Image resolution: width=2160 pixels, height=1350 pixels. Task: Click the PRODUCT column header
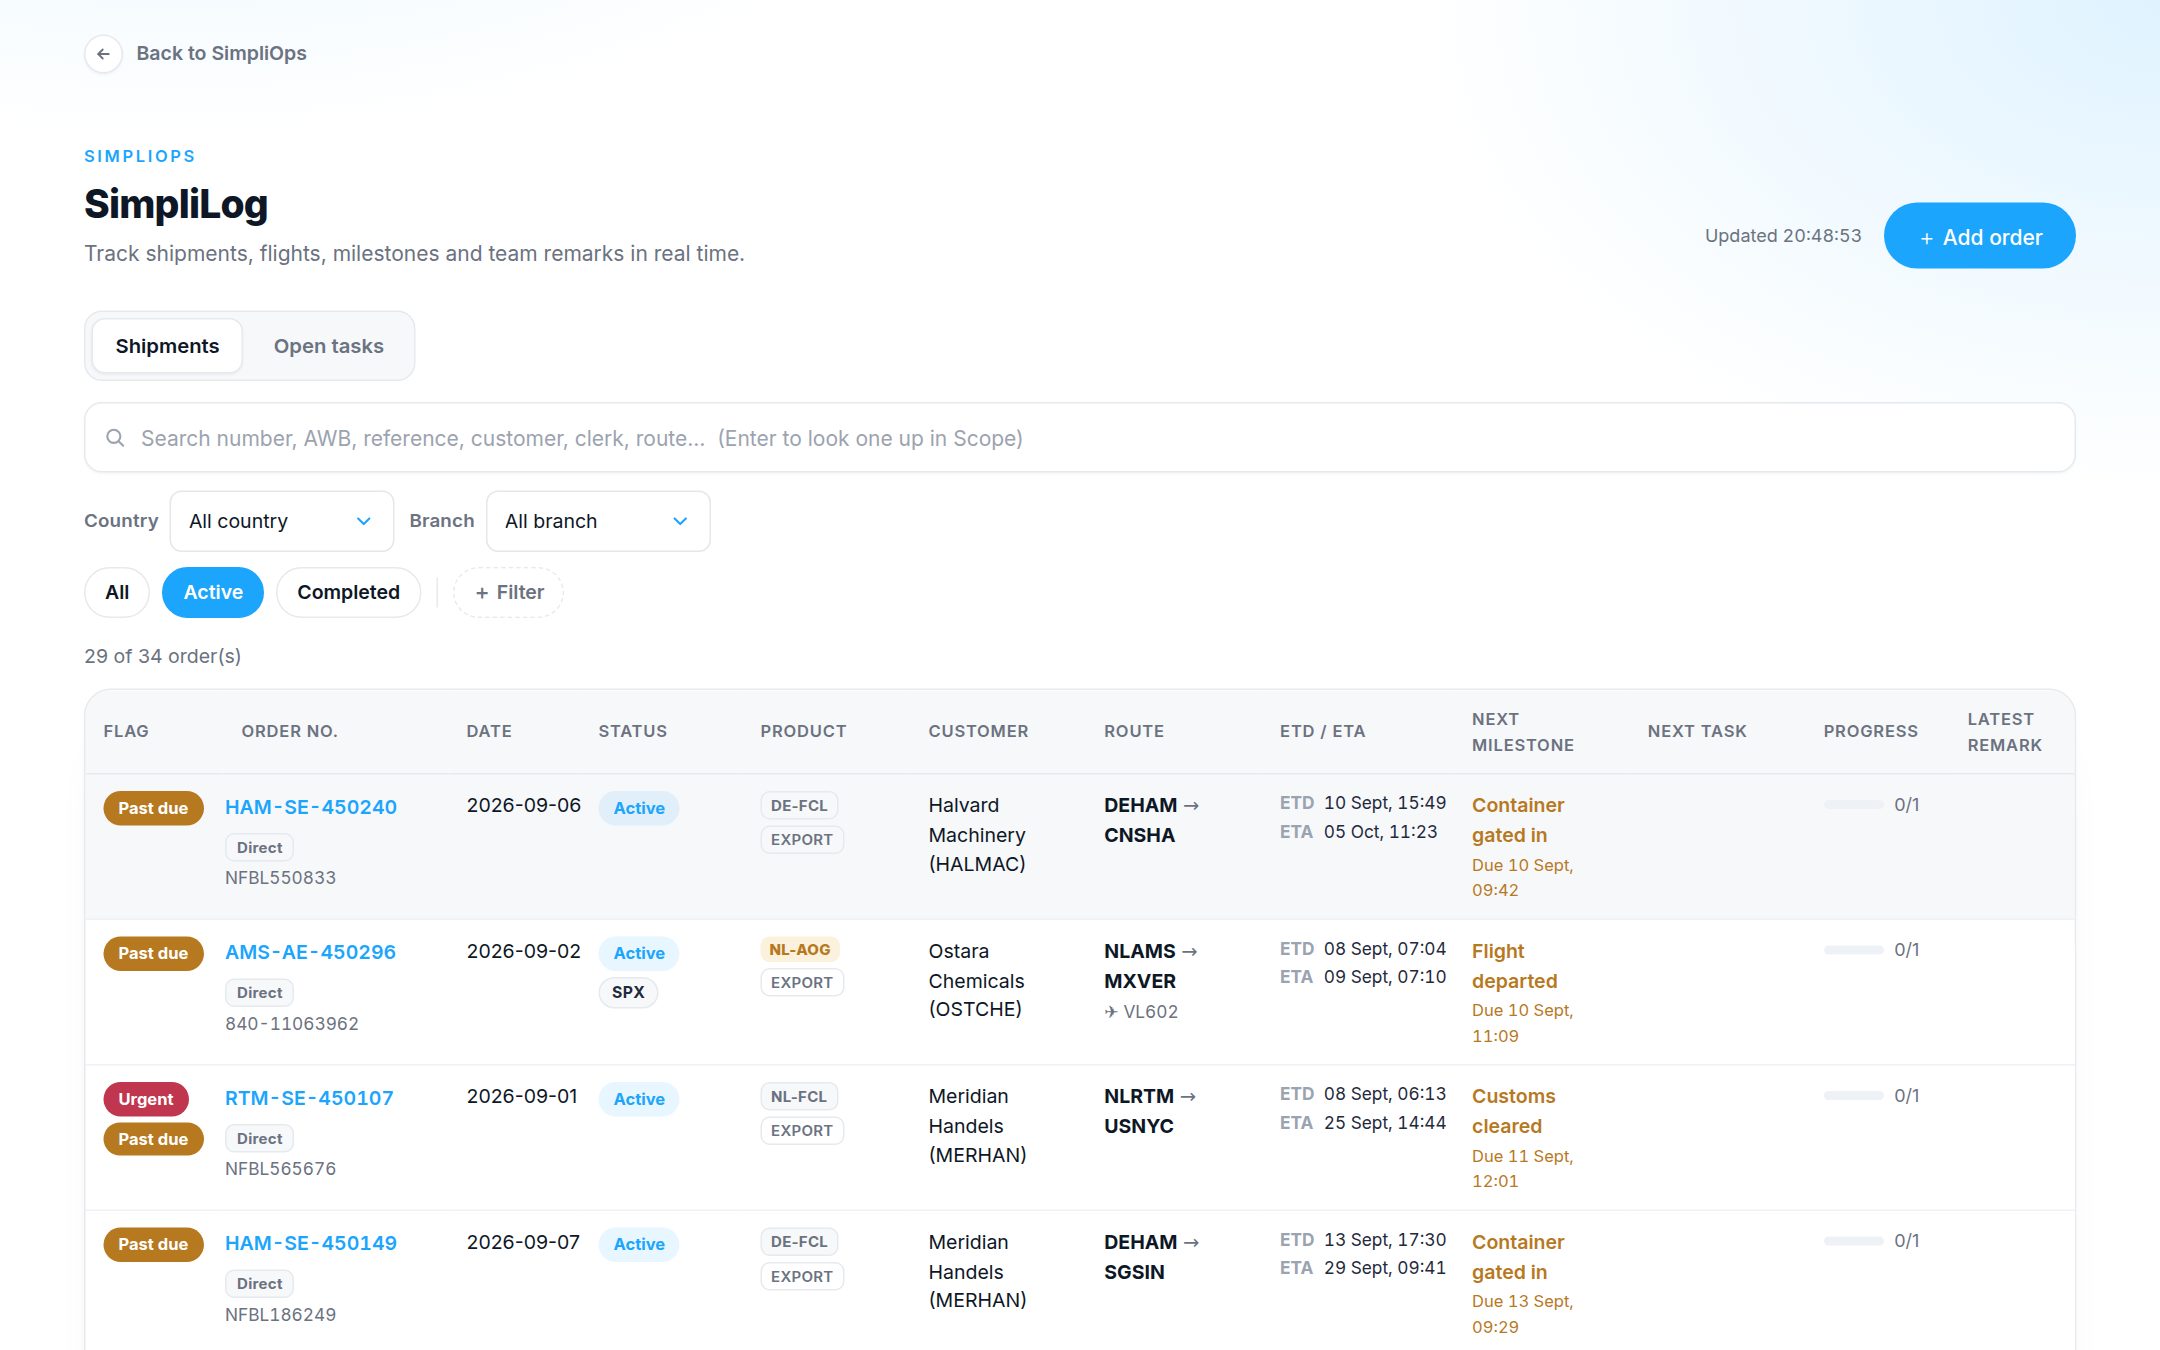coord(803,731)
